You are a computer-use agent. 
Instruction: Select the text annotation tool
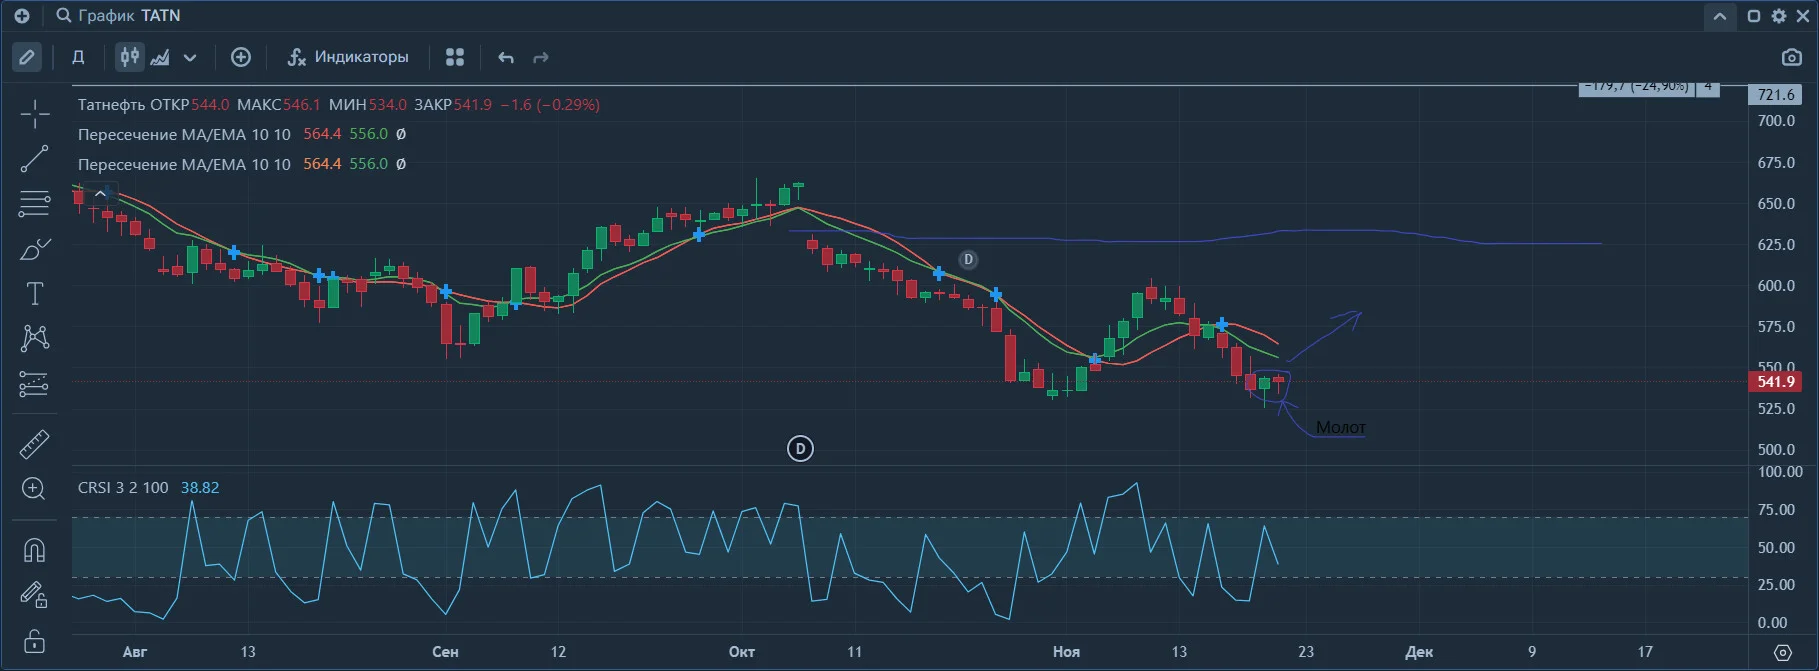35,293
